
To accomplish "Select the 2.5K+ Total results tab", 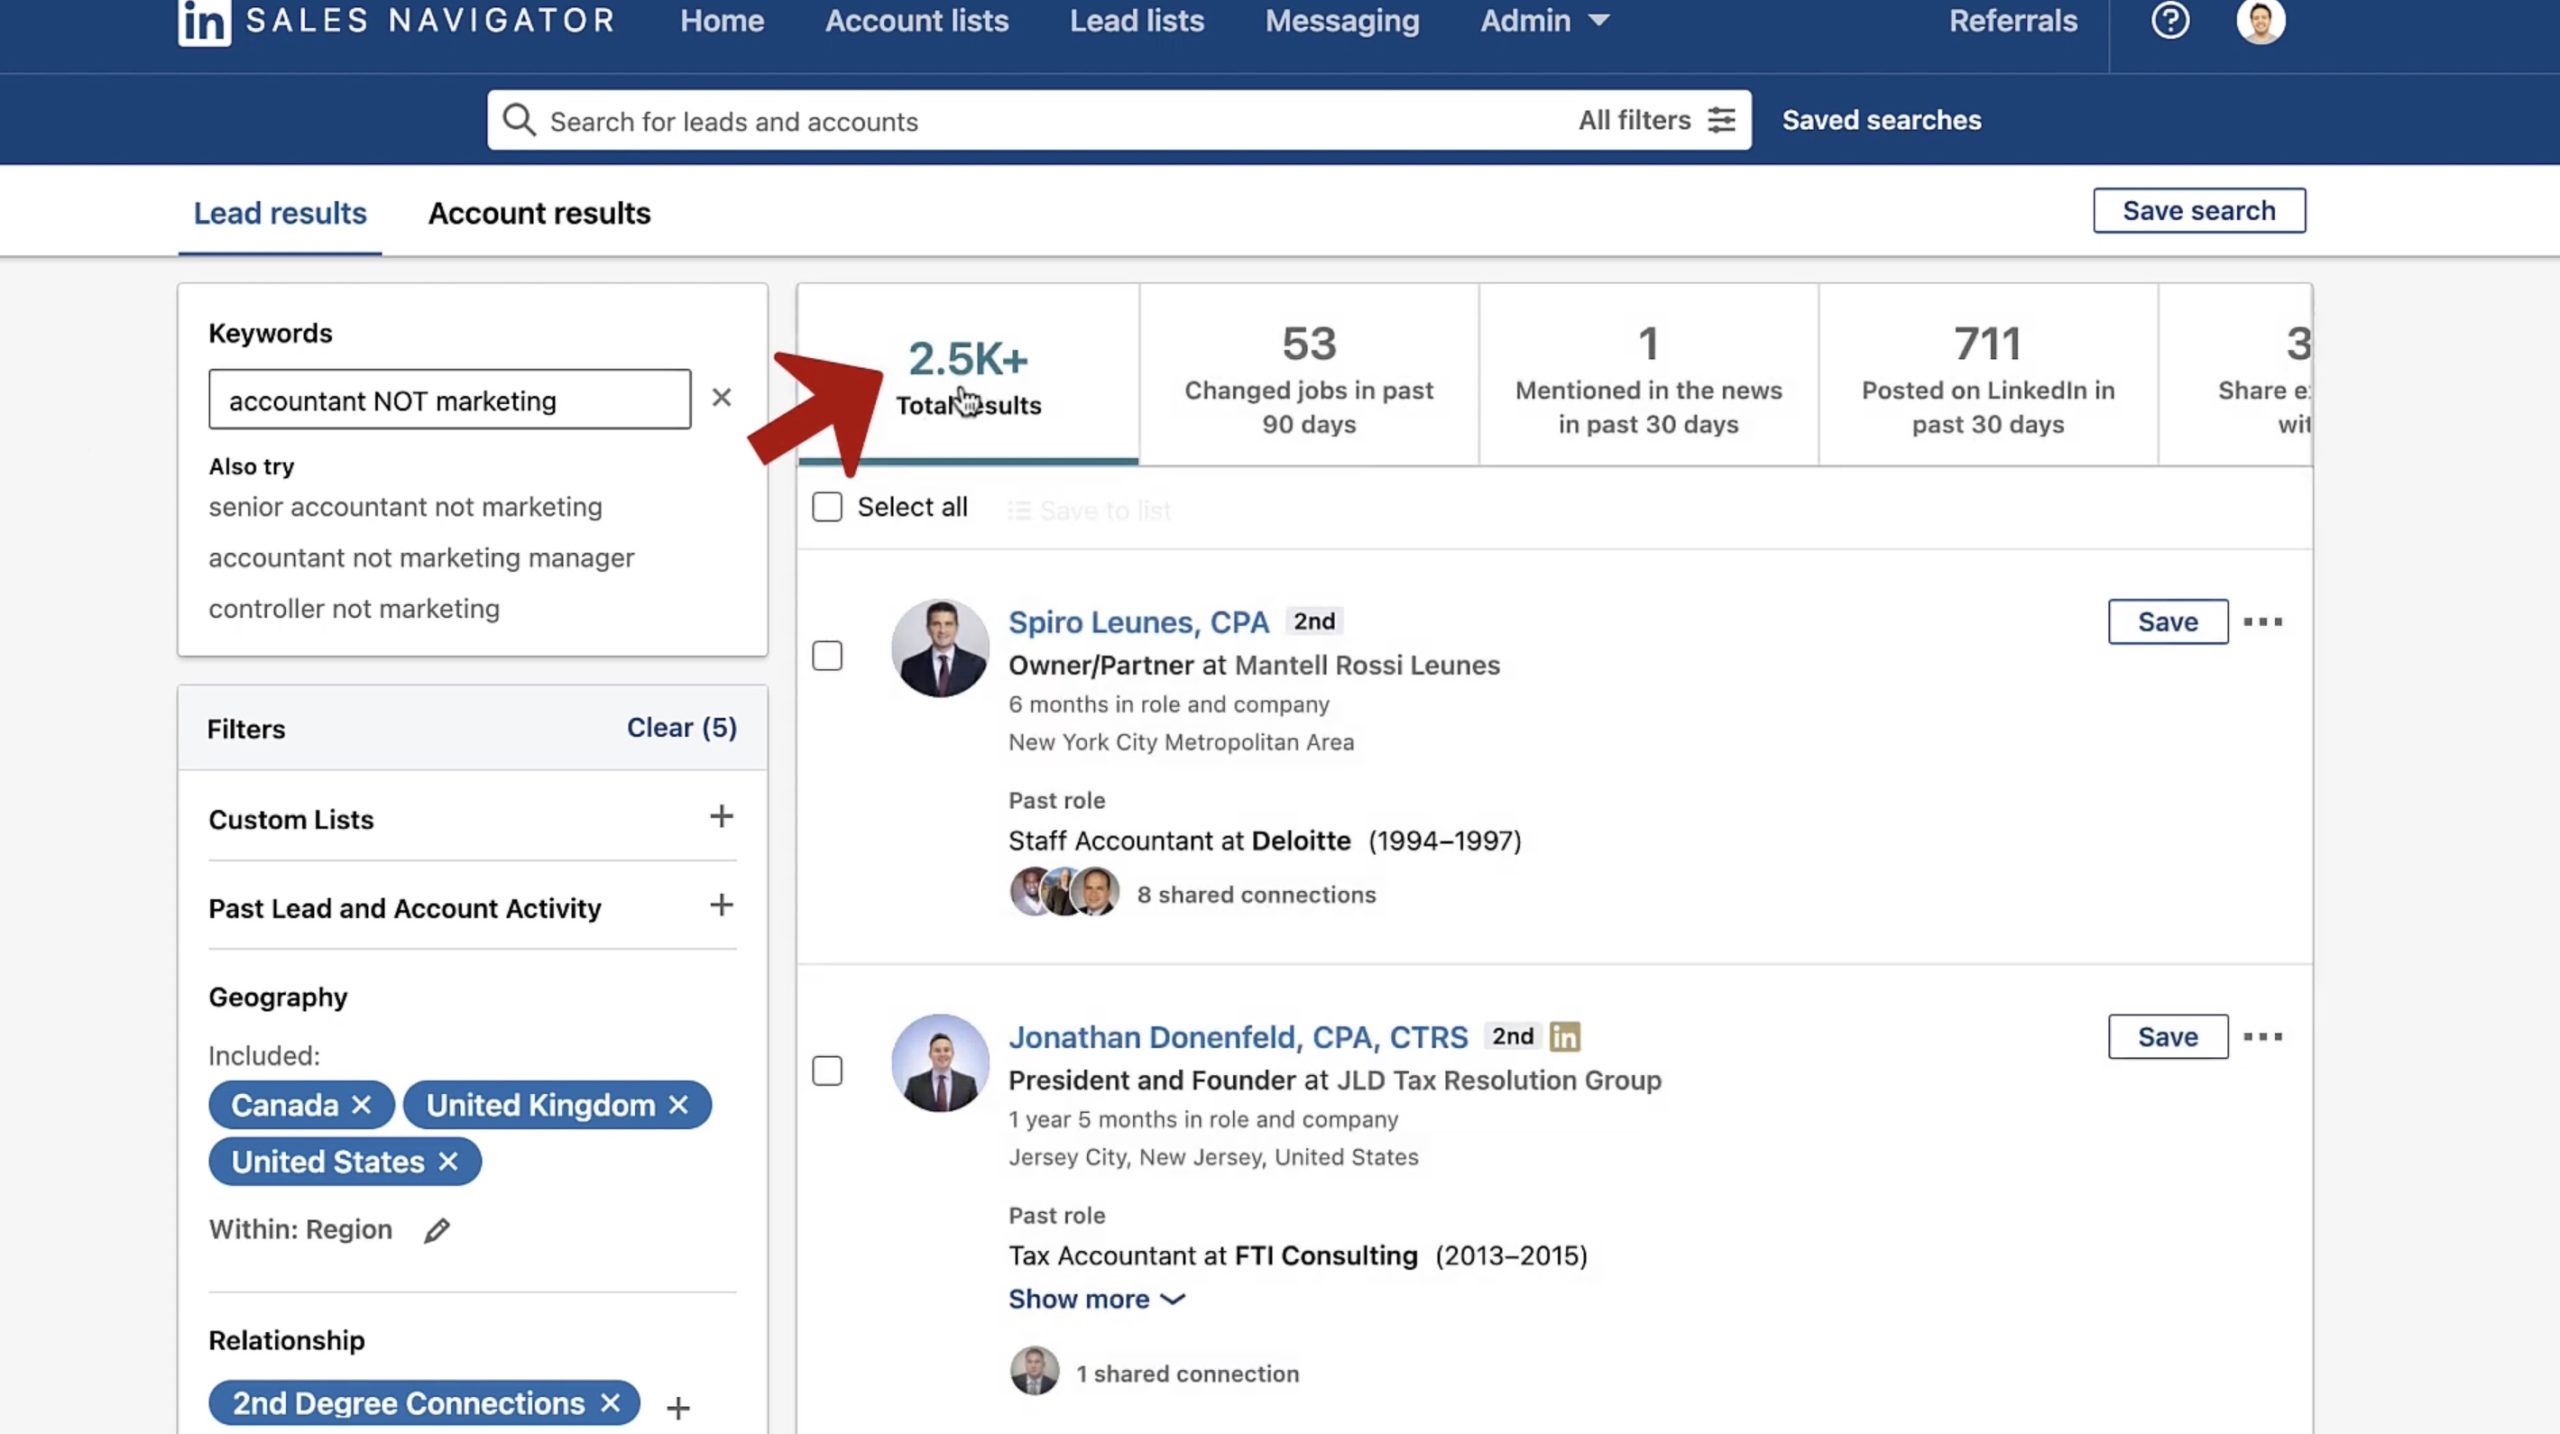I will pyautogui.click(x=968, y=376).
